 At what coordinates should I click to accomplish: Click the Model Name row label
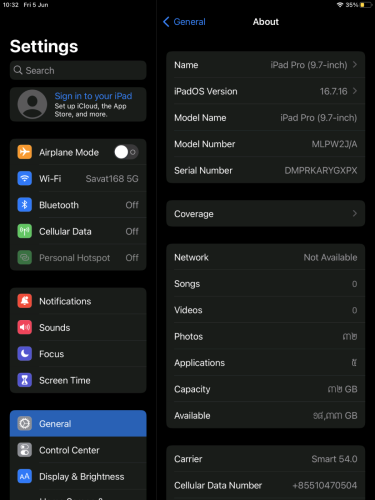tap(200, 118)
